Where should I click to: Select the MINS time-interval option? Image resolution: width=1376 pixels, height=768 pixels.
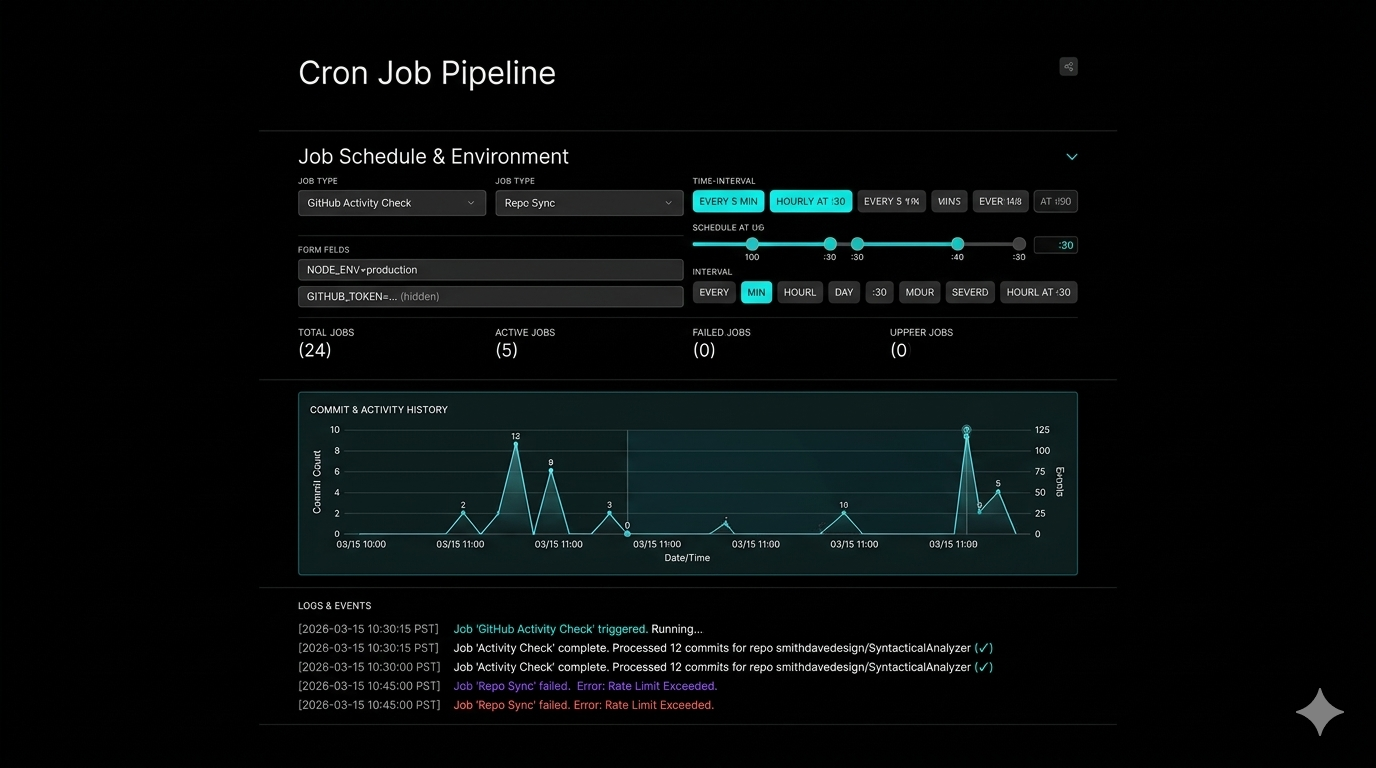pos(948,200)
